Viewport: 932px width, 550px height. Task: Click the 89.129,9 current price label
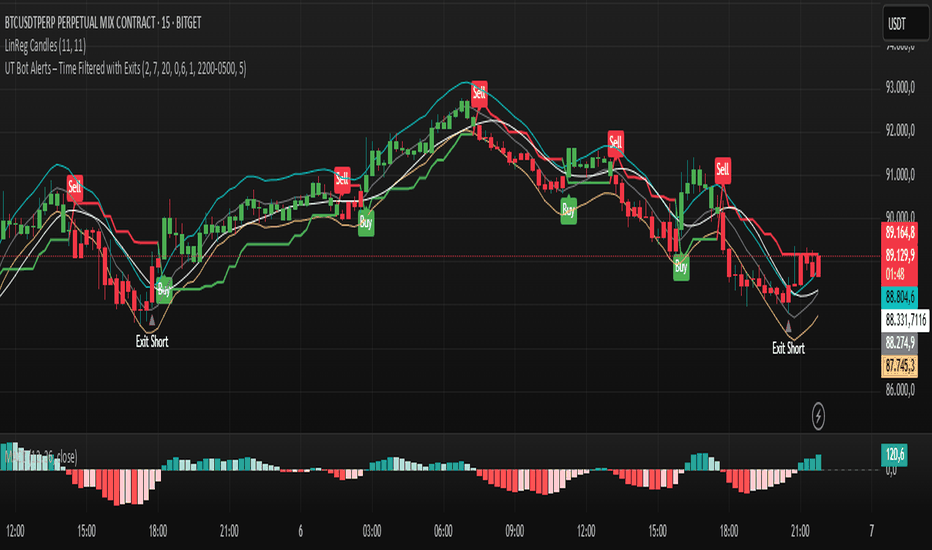899,255
